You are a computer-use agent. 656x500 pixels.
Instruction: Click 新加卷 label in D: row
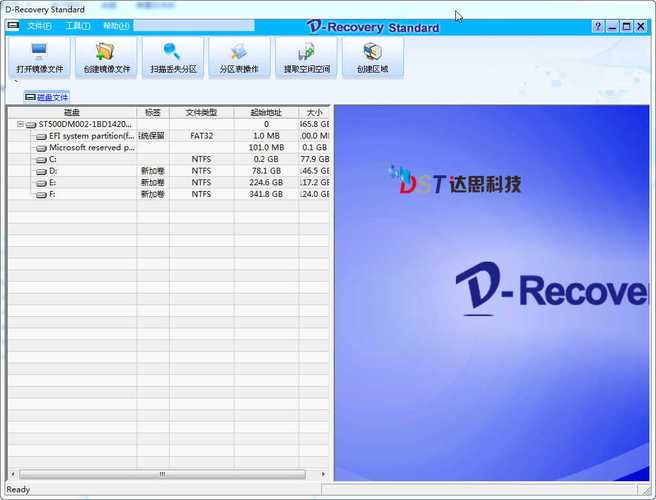click(x=153, y=171)
